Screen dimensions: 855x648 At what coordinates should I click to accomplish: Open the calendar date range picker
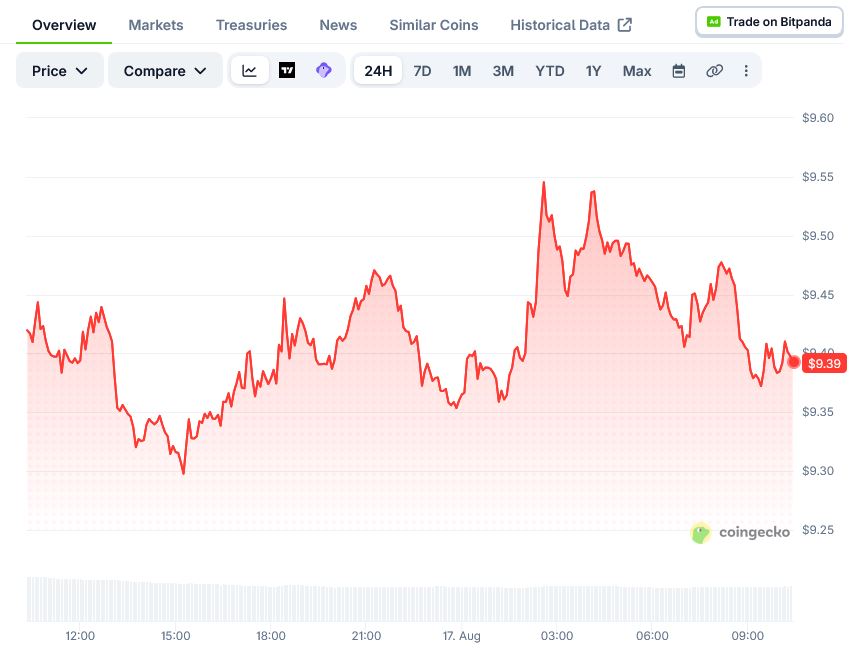click(678, 71)
